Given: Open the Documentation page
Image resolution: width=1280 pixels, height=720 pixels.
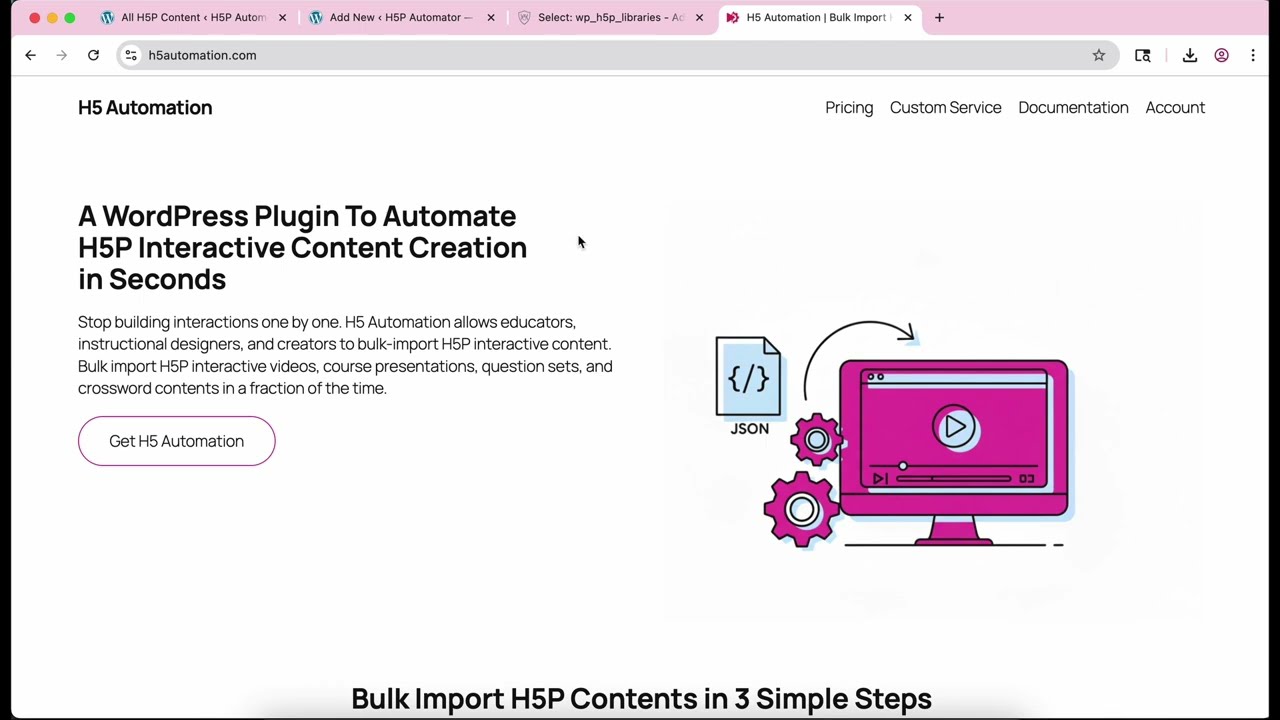Looking at the screenshot, I should click(x=1073, y=107).
